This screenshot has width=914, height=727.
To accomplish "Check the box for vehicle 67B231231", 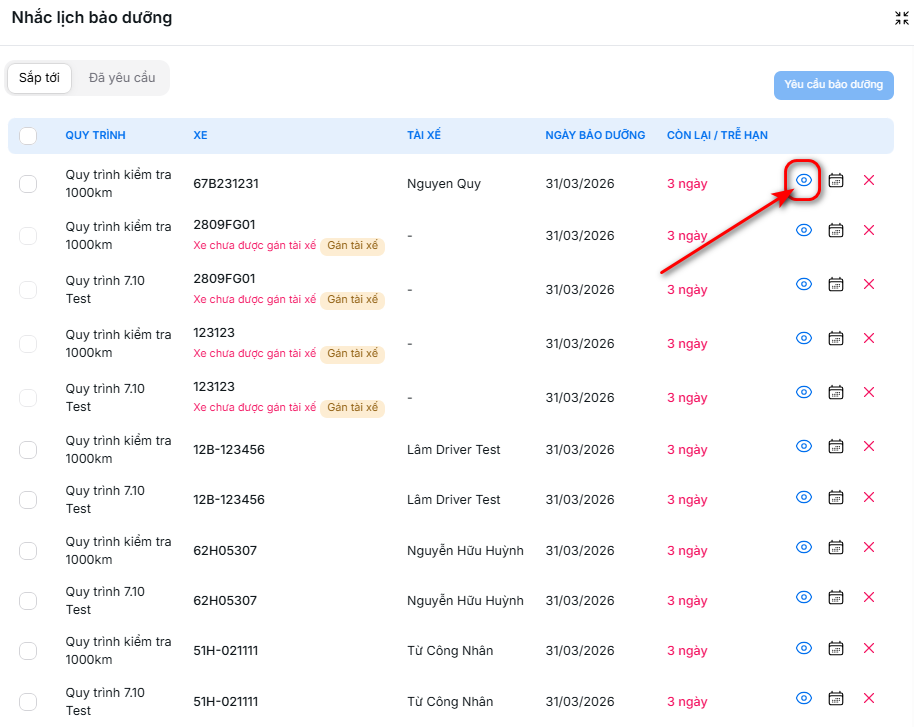I will (x=28, y=183).
